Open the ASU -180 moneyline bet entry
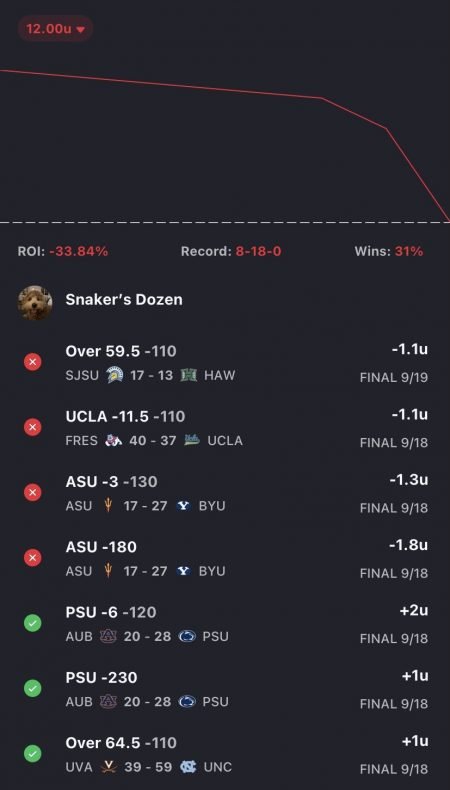 (225, 559)
